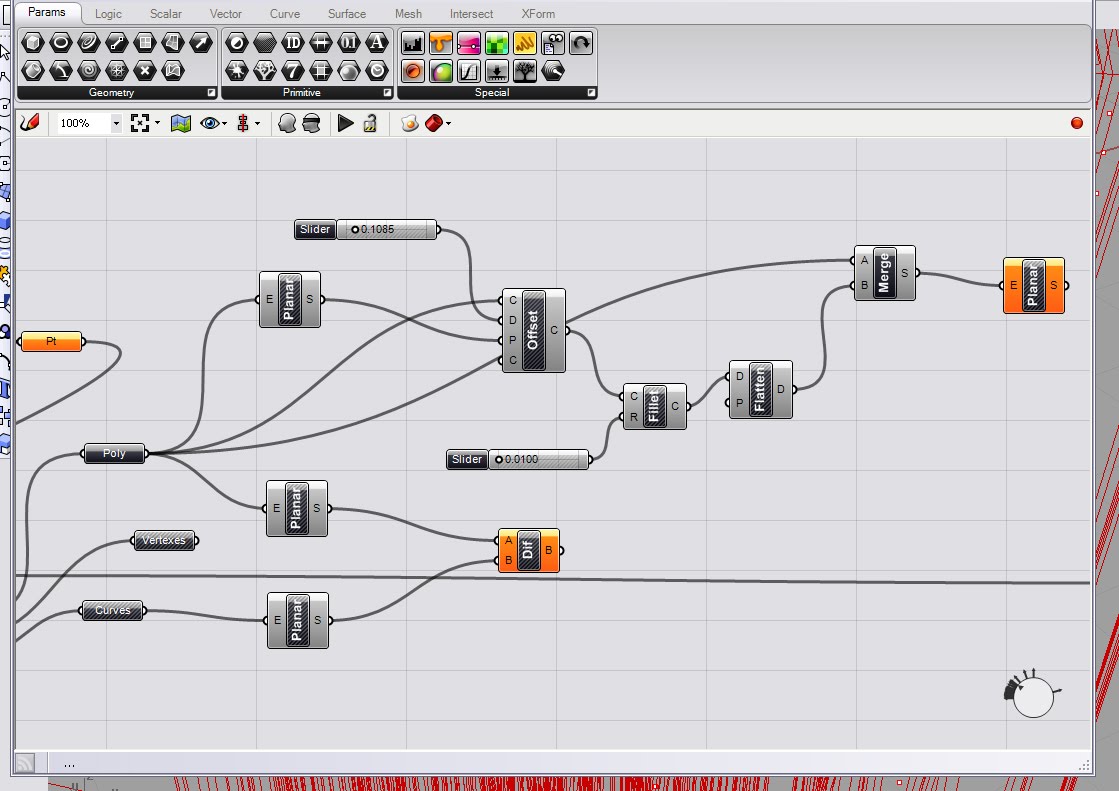Select the Curve parameter icon
The image size is (1119, 791).
pos(61,71)
